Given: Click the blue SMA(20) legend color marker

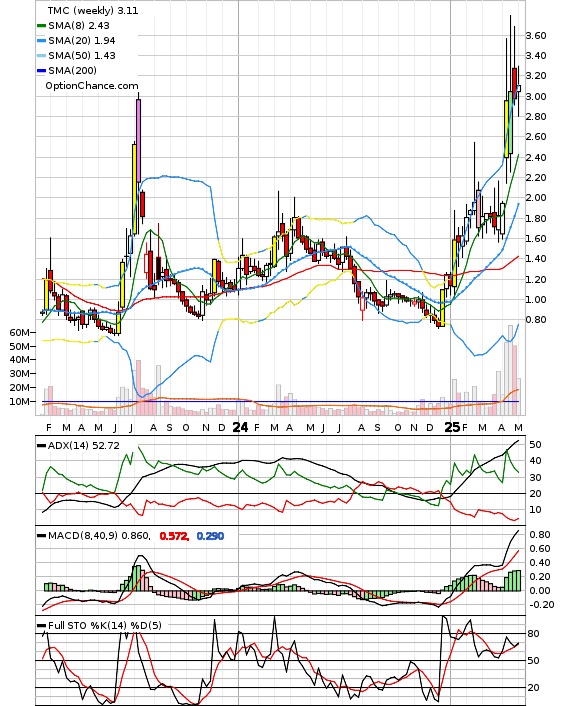Looking at the screenshot, I should point(41,41).
